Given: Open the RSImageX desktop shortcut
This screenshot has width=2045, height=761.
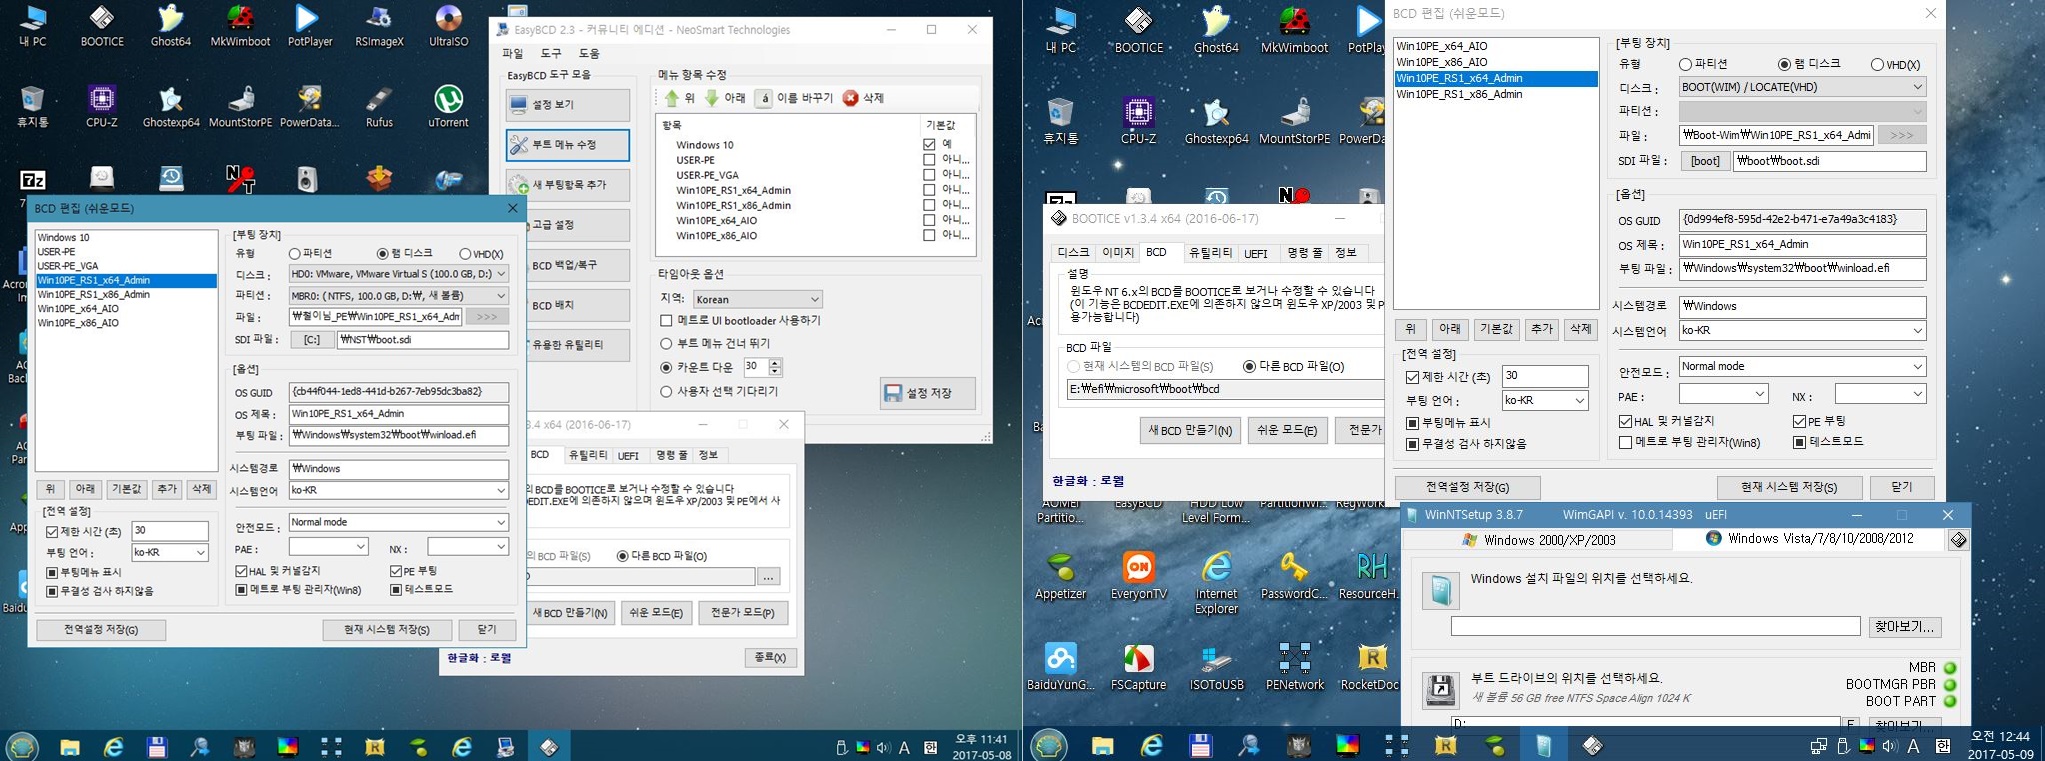Looking at the screenshot, I should tap(379, 26).
